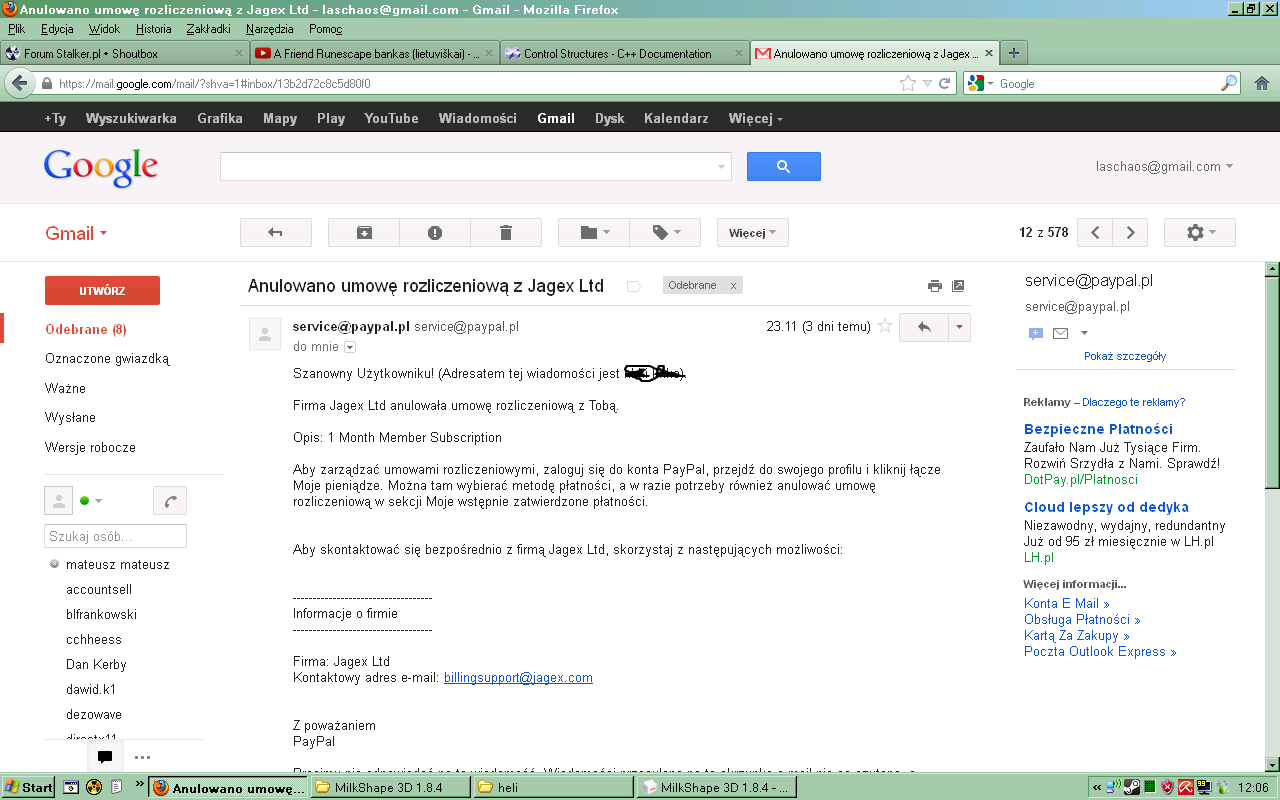This screenshot has height=800, width=1280.
Task: Click the Windows Start button
Action: click(x=28, y=787)
